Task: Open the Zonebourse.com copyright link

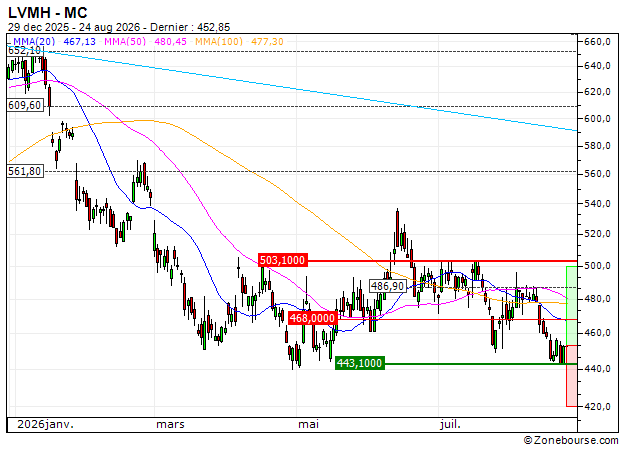Action: pos(571,440)
